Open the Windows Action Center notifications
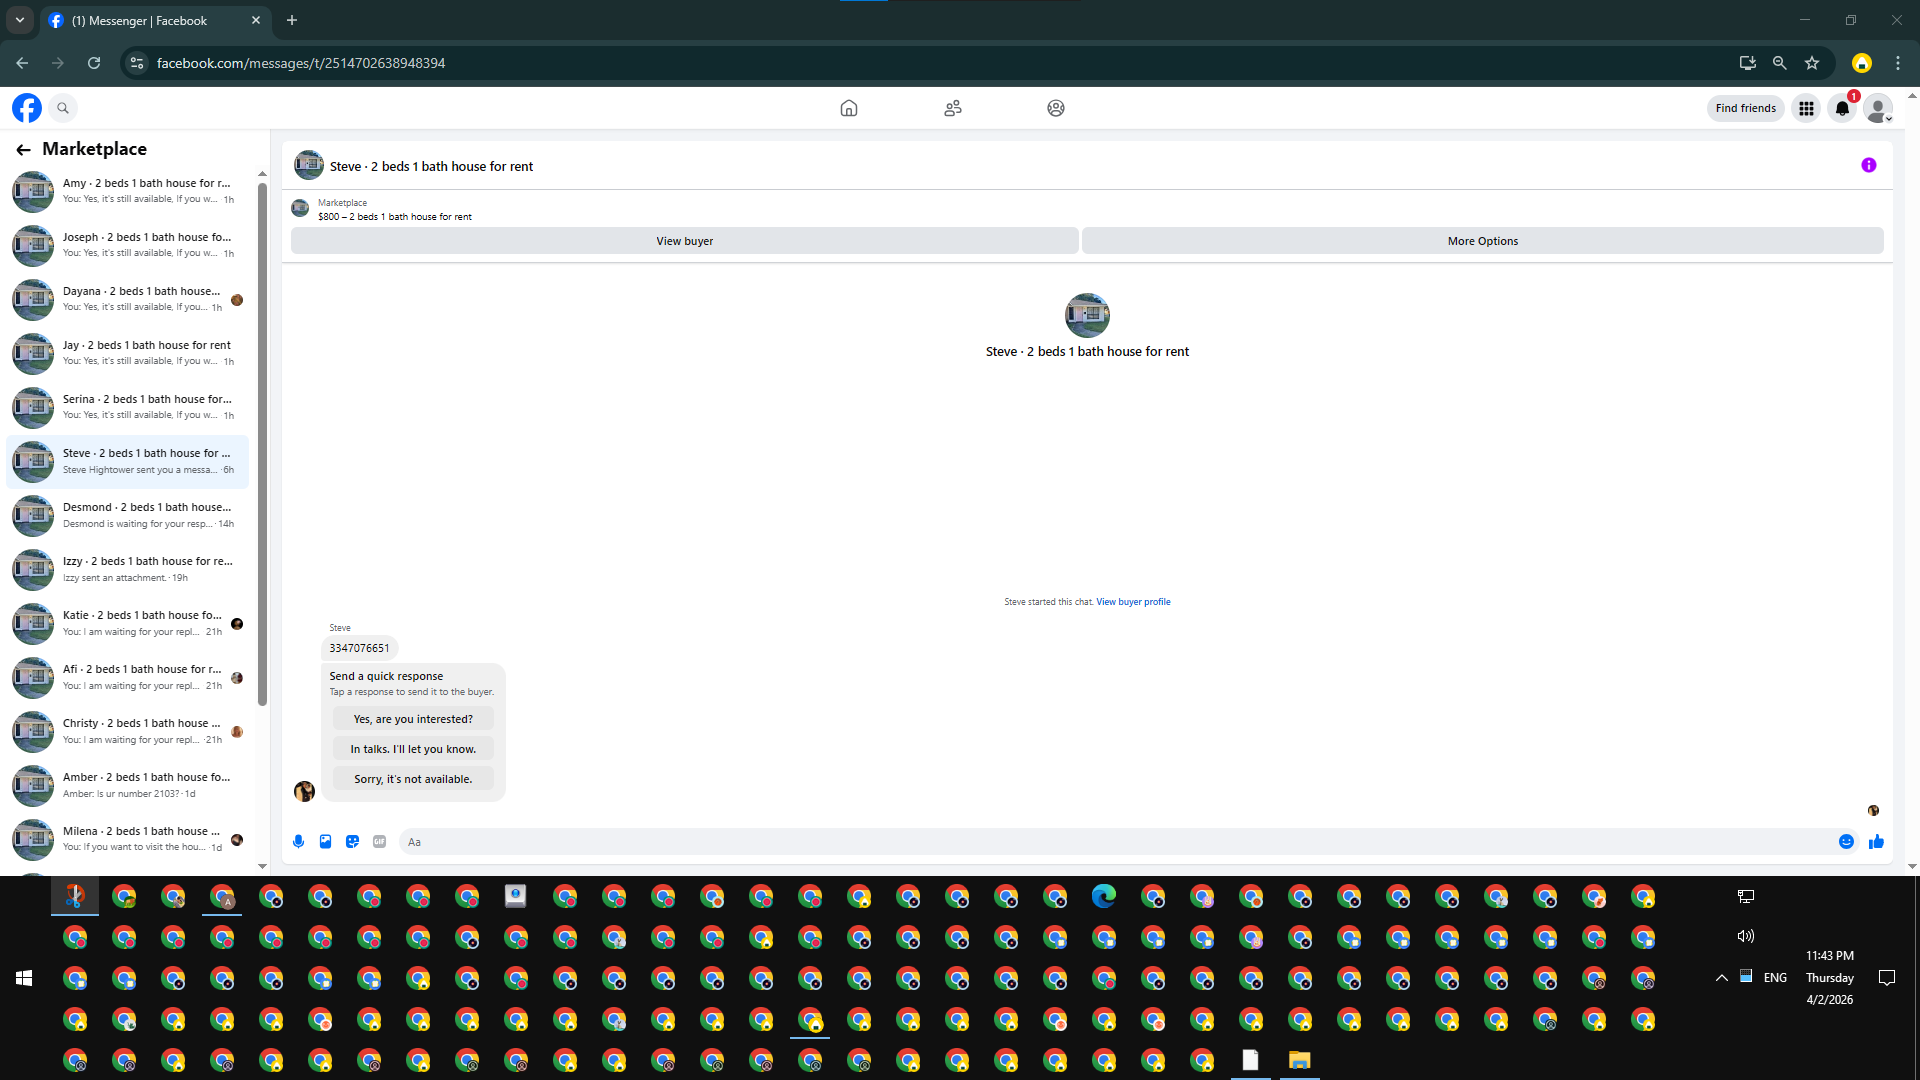The image size is (1920, 1080). tap(1887, 978)
